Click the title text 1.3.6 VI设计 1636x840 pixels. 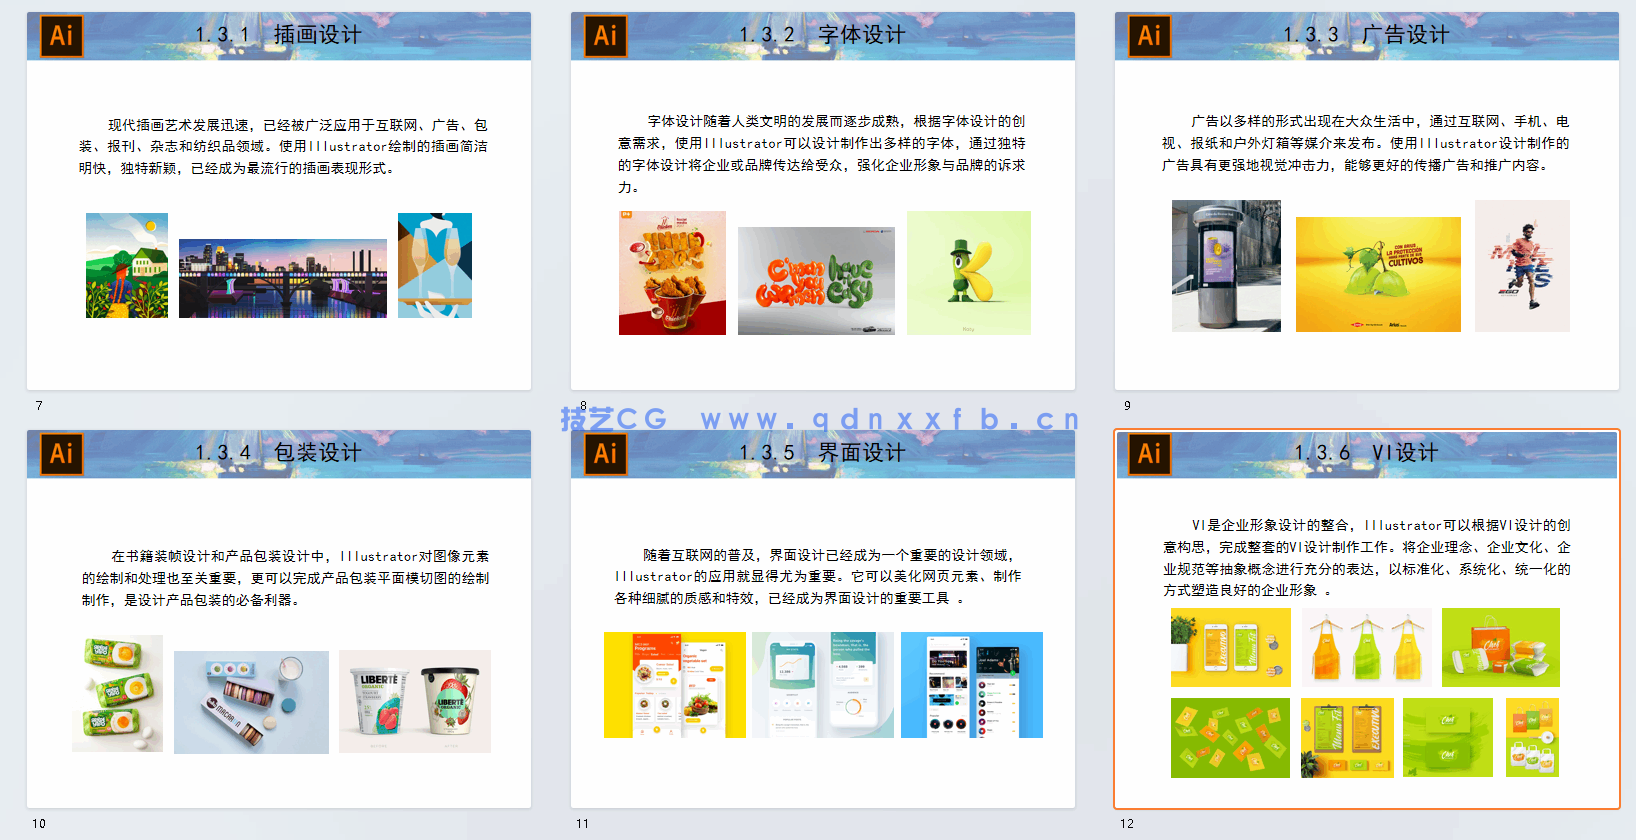[x=1366, y=453]
